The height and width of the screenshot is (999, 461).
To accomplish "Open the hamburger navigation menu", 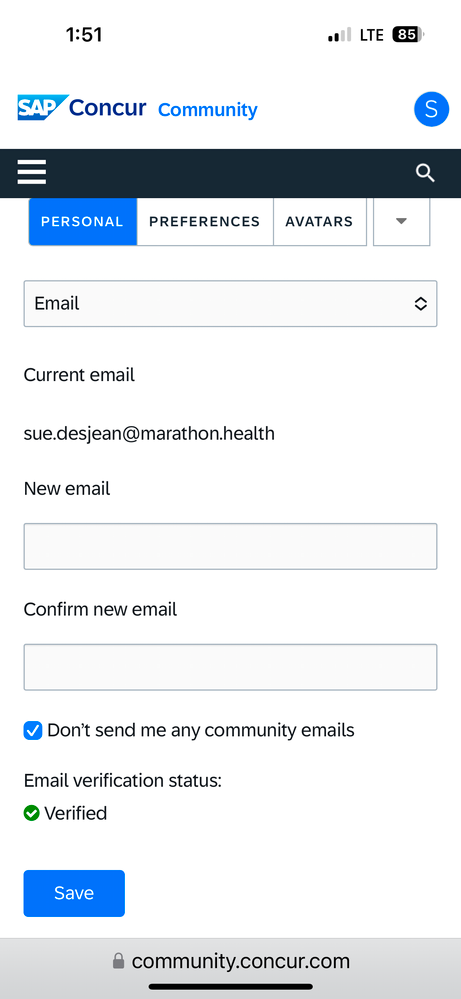I will pos(32,173).
